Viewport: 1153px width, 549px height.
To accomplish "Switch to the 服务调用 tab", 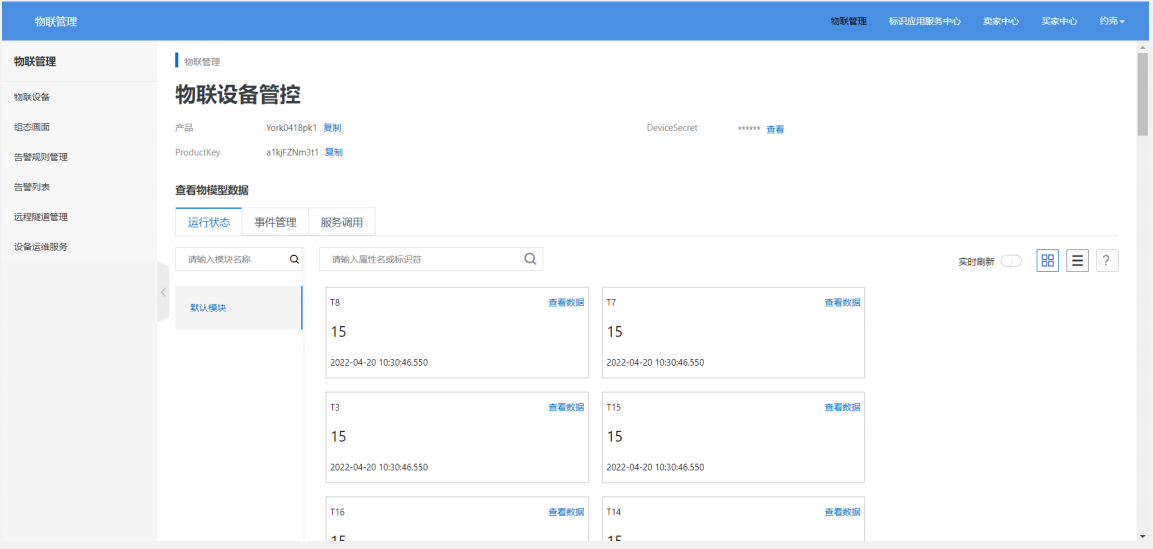I will click(341, 222).
